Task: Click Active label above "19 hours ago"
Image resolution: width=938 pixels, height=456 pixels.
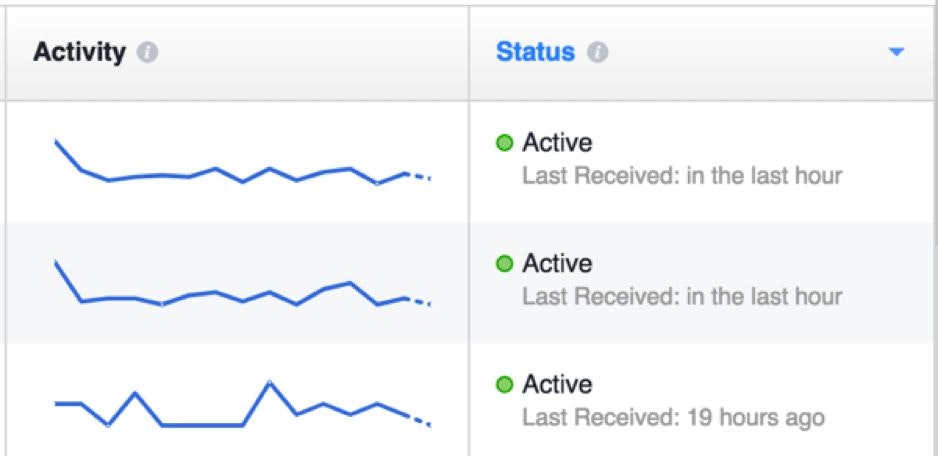Action: click(557, 385)
